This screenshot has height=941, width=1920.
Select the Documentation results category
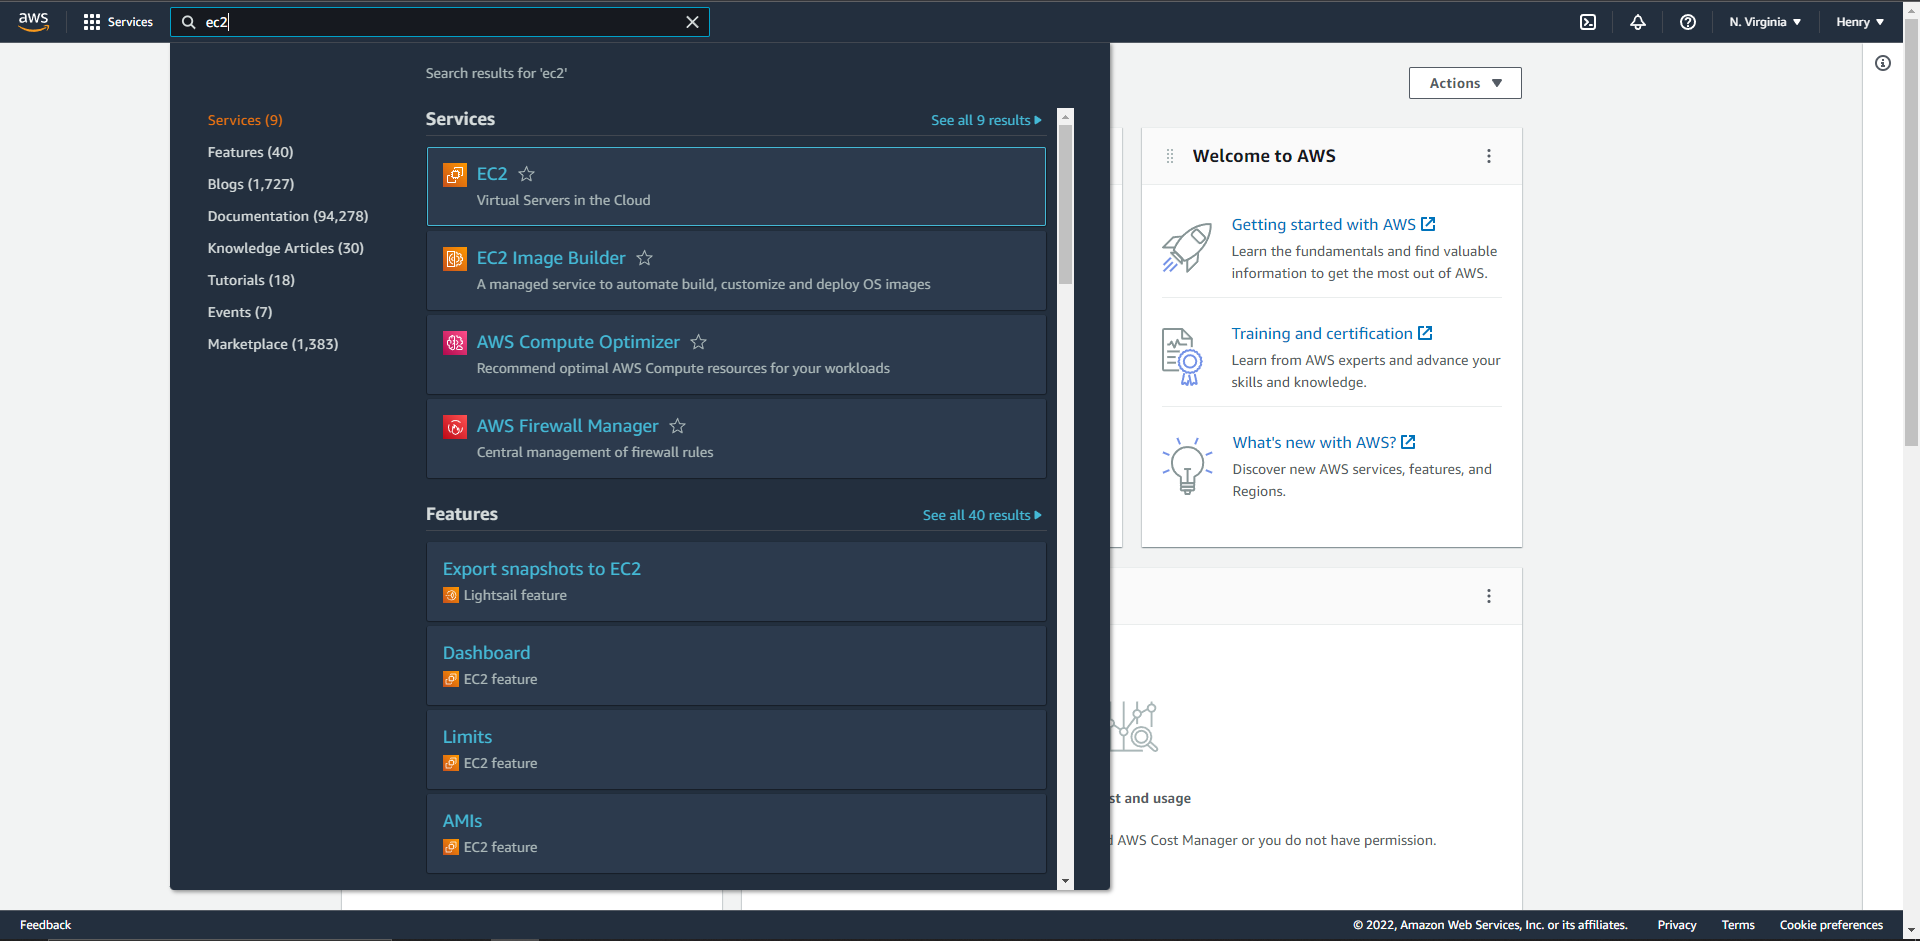(288, 216)
